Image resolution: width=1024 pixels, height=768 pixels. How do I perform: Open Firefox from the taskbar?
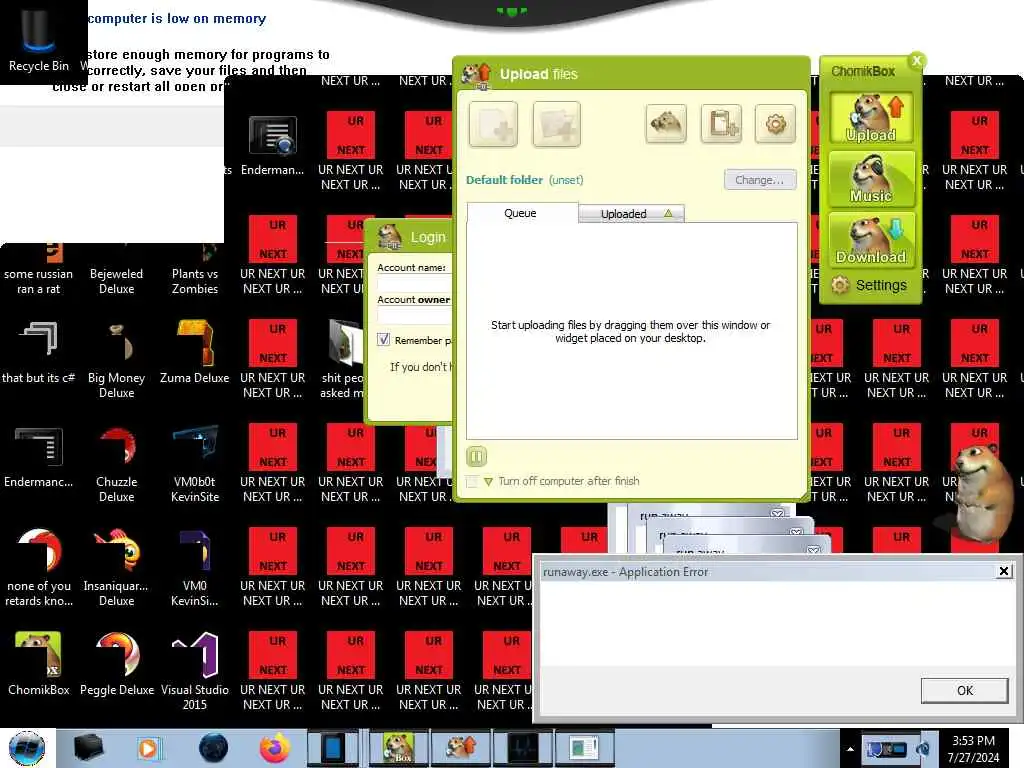click(275, 748)
